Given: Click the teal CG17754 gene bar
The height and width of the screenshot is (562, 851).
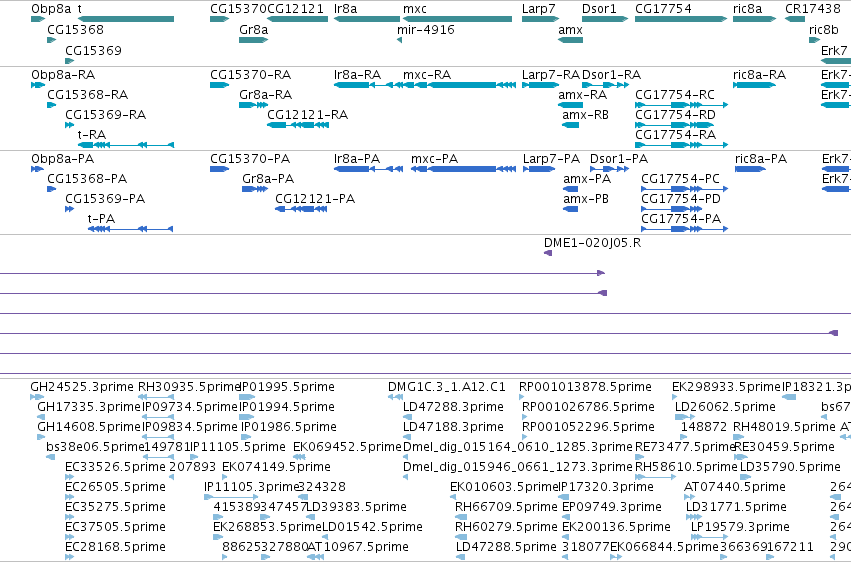Looking at the screenshot, I should pyautogui.click(x=681, y=19).
